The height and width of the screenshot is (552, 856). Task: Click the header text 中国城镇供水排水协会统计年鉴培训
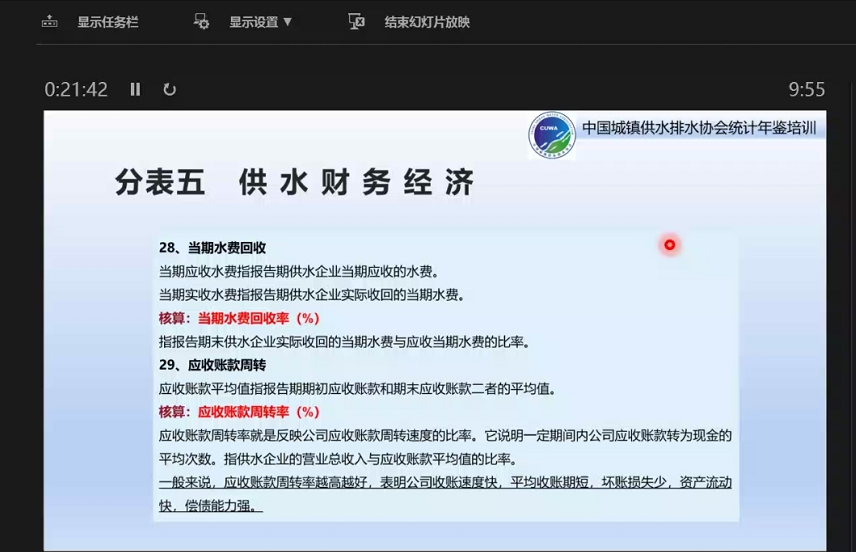point(699,128)
